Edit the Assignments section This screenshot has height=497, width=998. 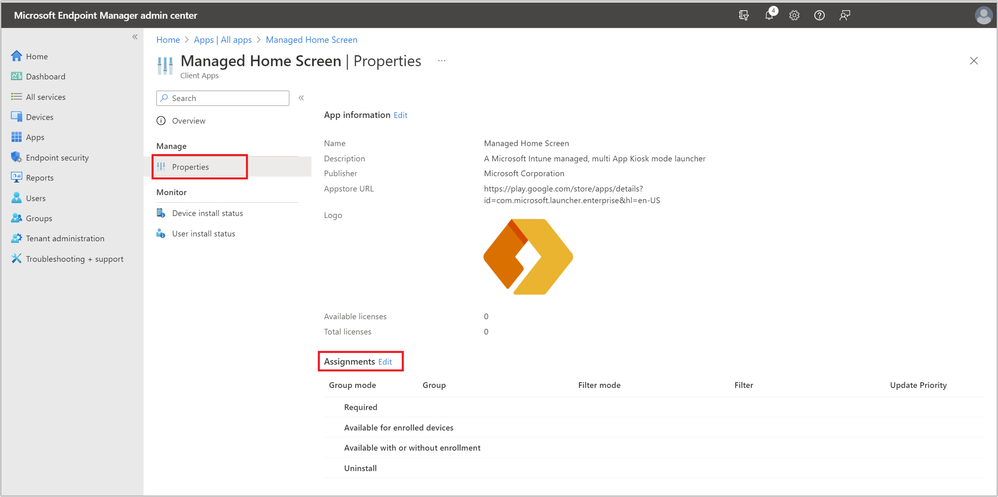[x=385, y=361]
